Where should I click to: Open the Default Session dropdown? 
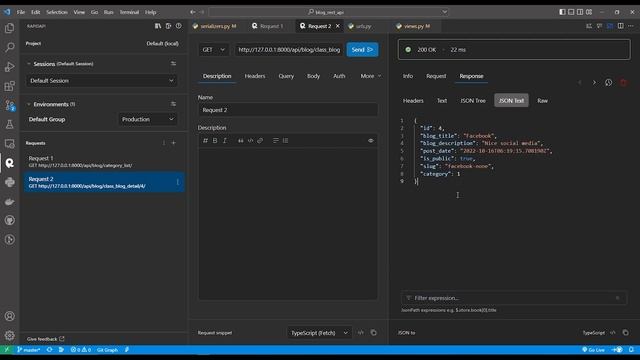pos(102,80)
